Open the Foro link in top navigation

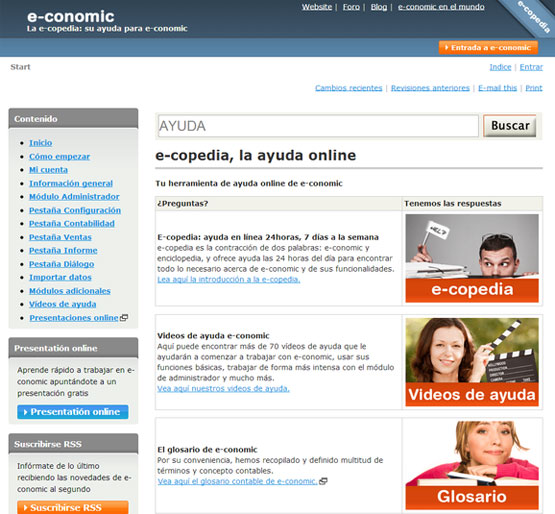coord(351,7)
